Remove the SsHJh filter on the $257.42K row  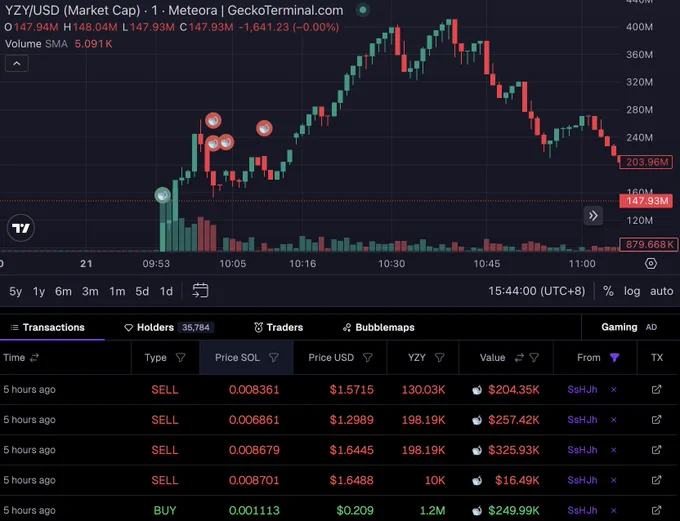614,419
